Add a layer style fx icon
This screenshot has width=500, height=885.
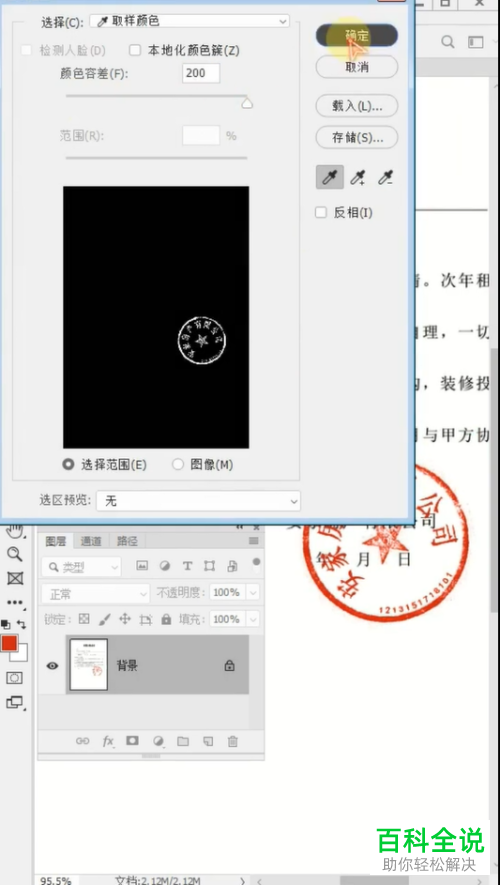[108, 741]
